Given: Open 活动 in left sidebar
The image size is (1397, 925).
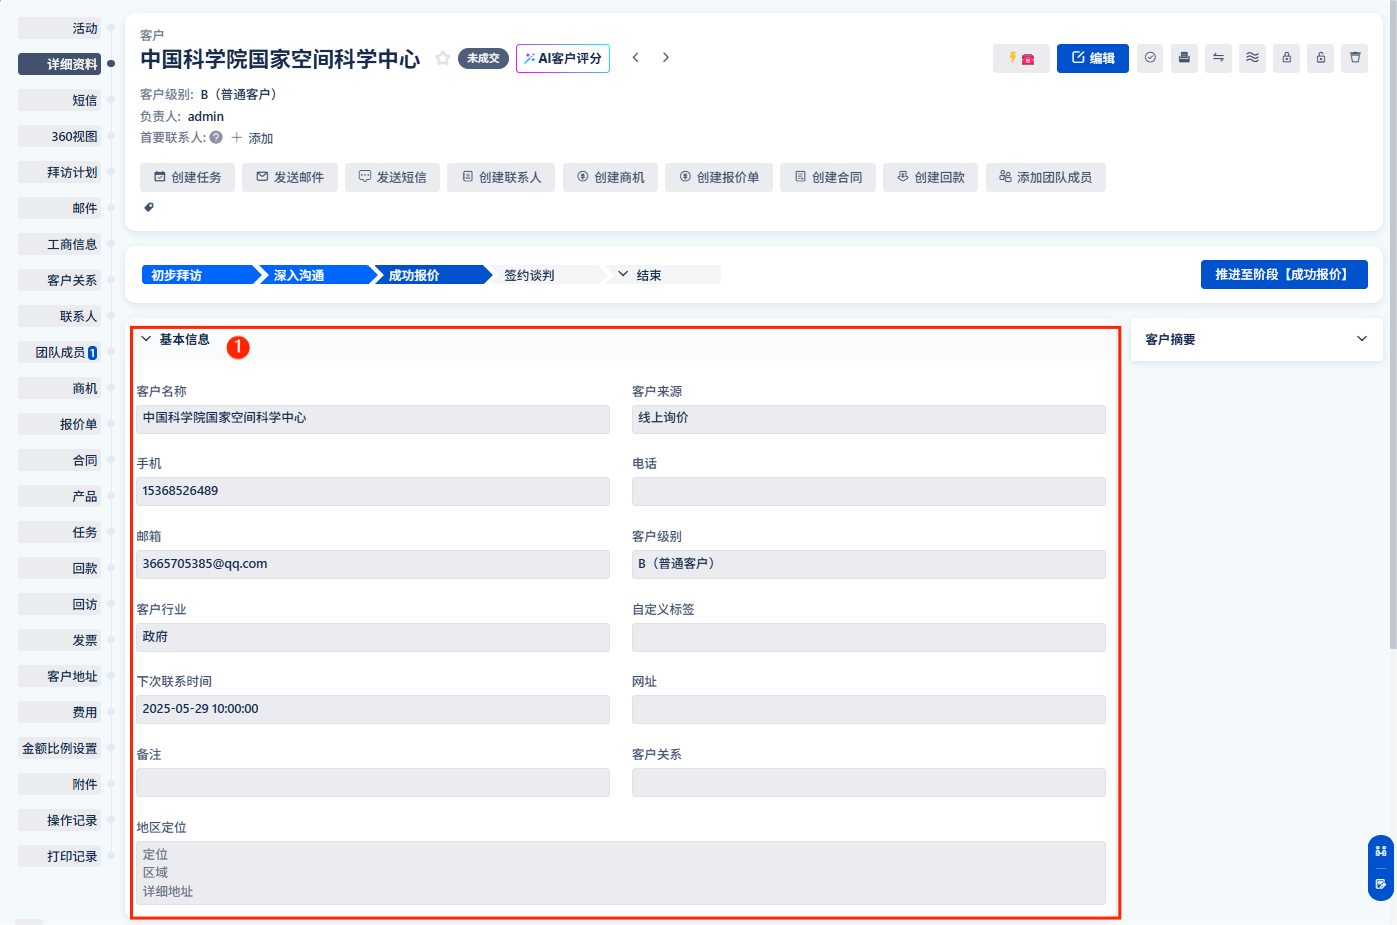Looking at the screenshot, I should click(x=59, y=28).
